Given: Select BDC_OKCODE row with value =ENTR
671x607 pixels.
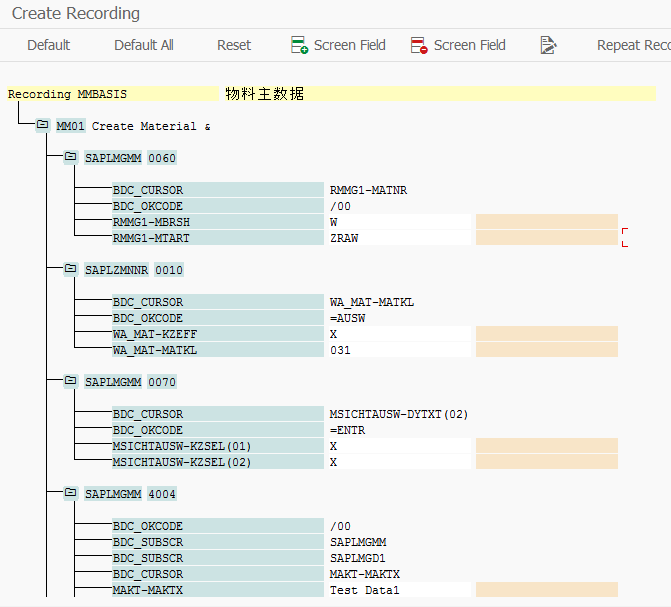Looking at the screenshot, I should tap(218, 430).
